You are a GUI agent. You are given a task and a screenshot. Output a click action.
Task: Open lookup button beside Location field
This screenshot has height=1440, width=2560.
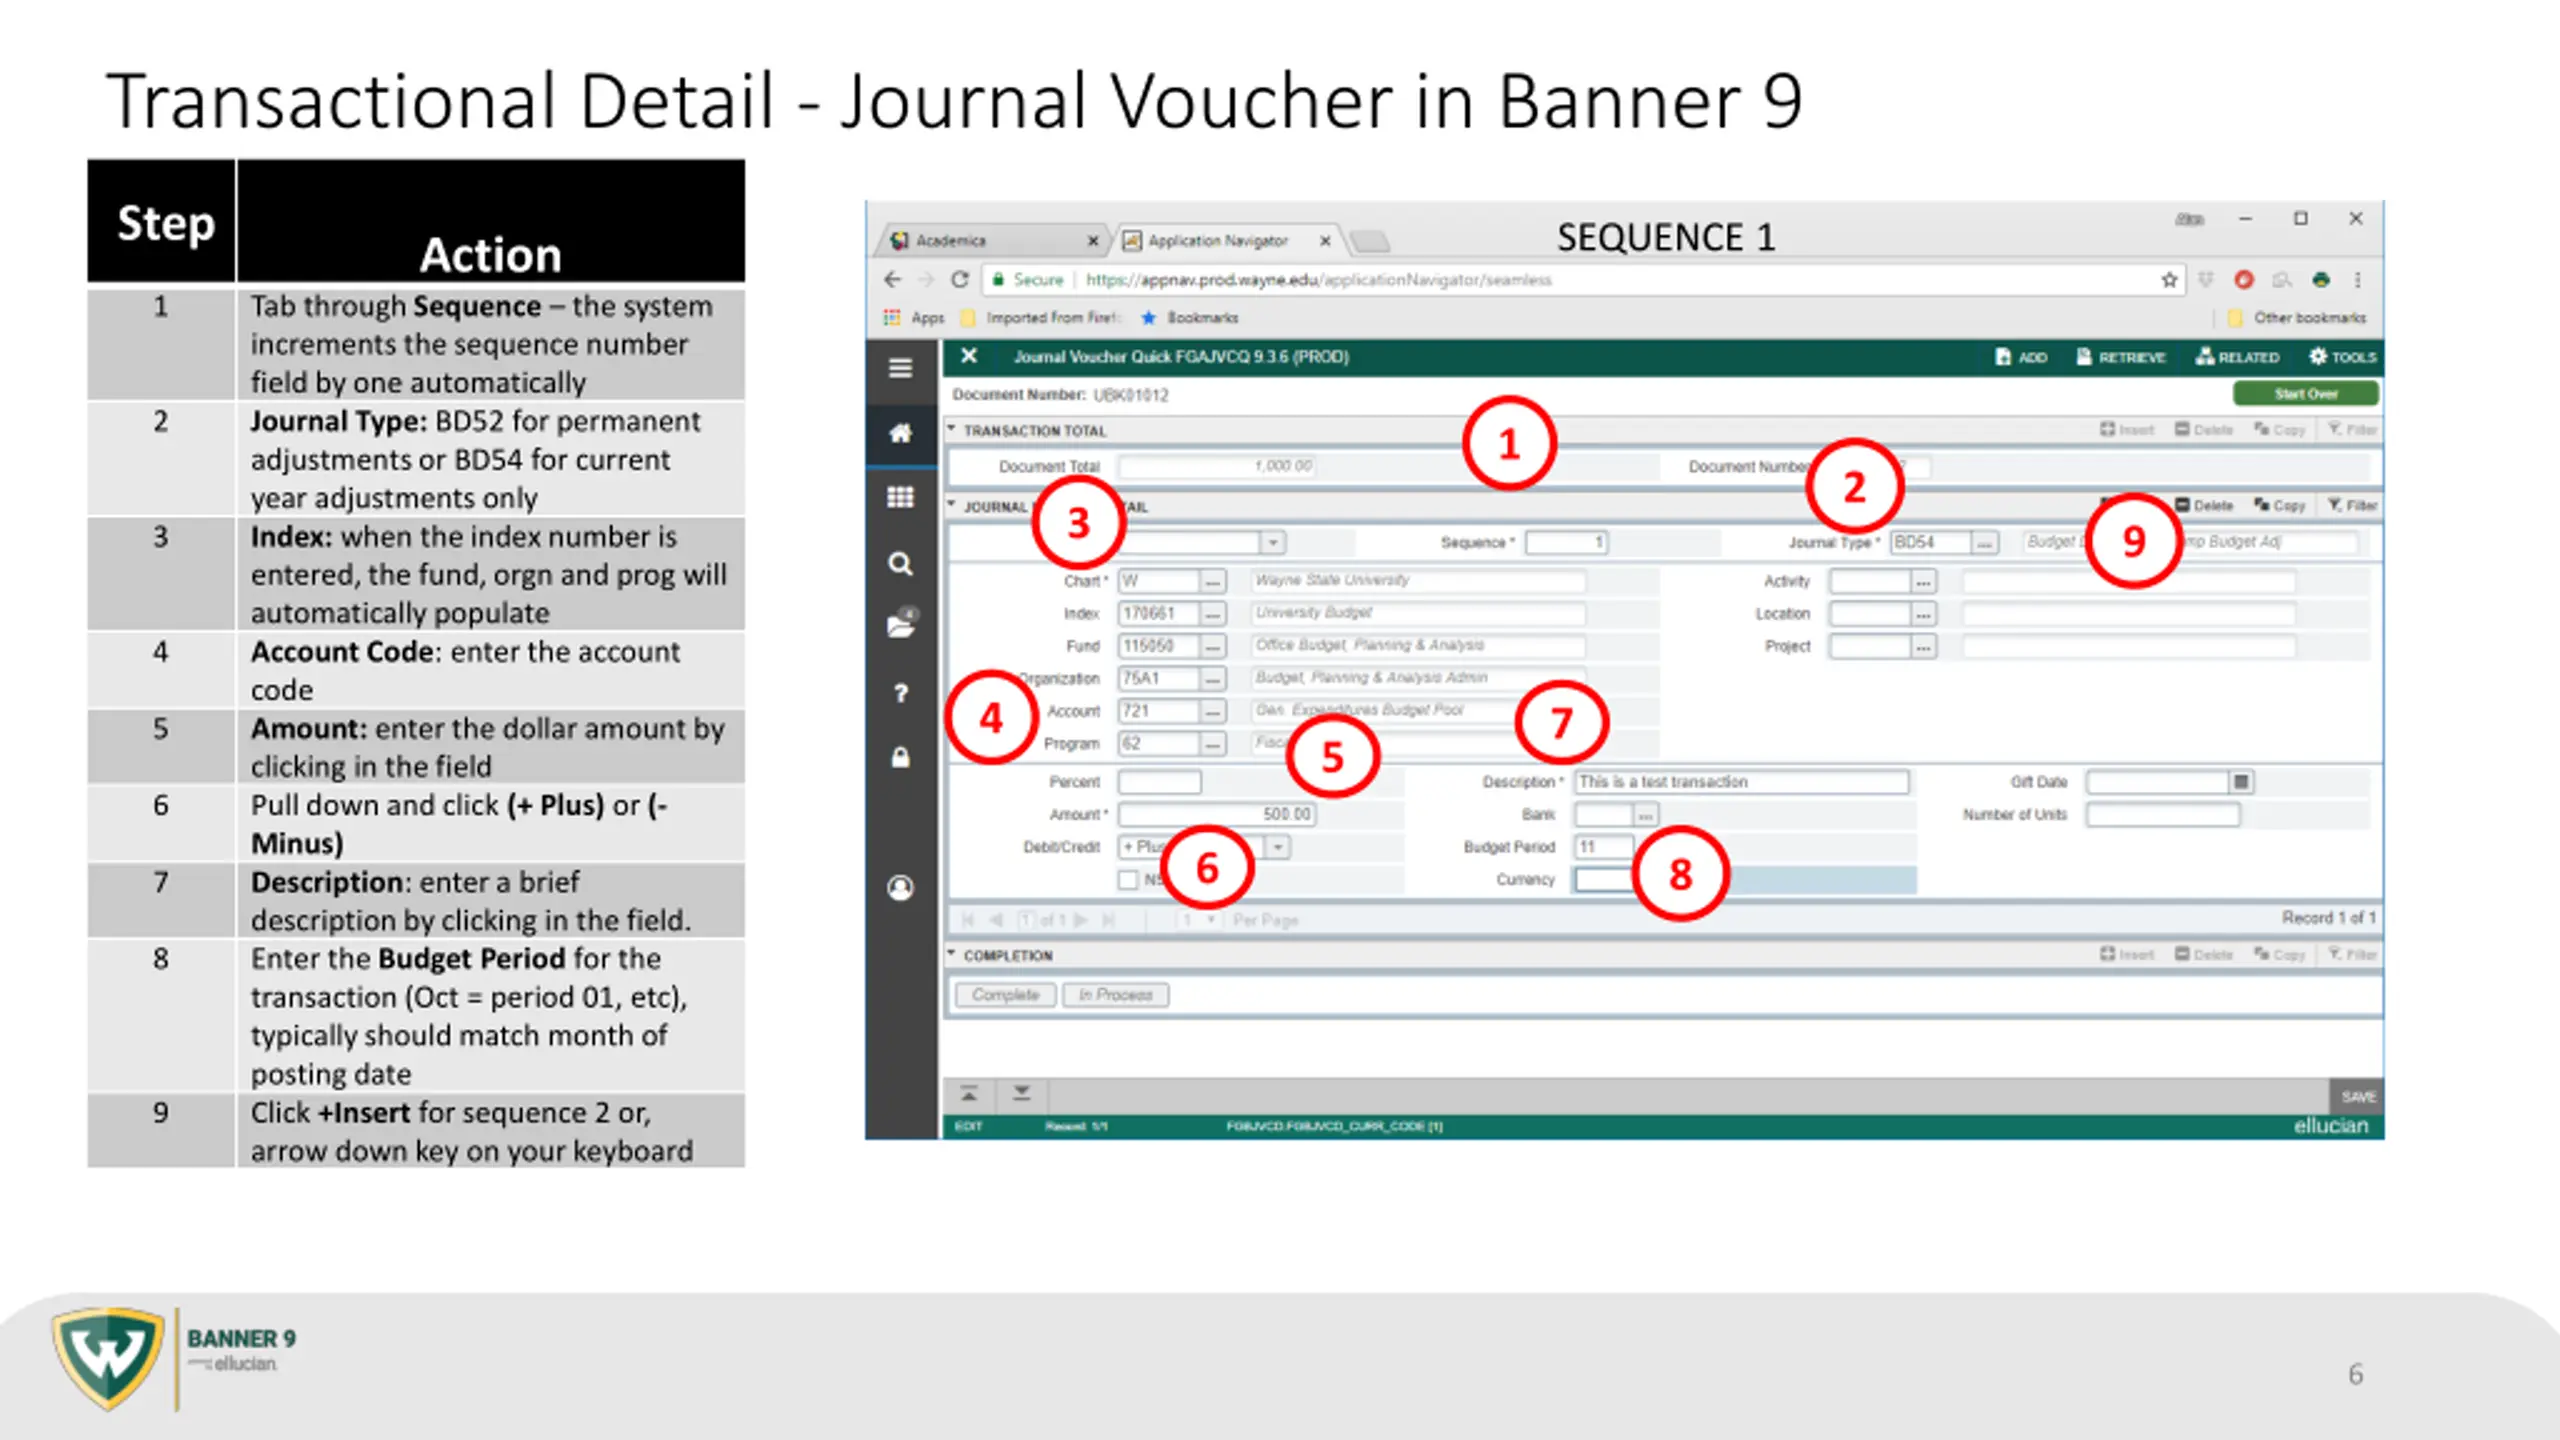1923,613
